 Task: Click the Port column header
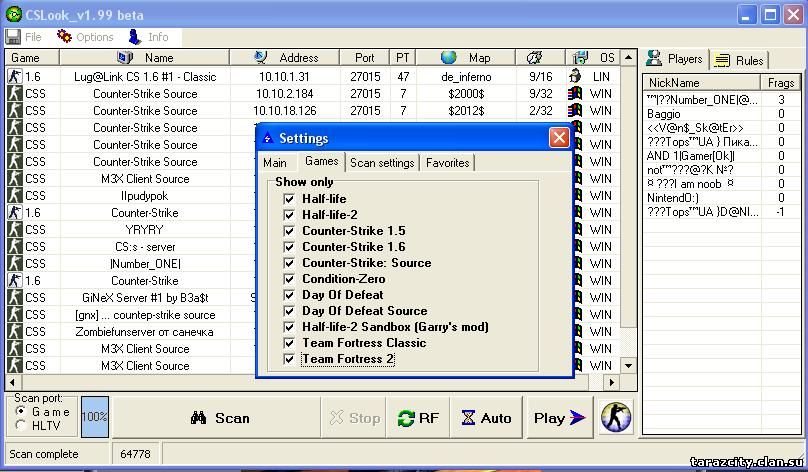point(365,58)
